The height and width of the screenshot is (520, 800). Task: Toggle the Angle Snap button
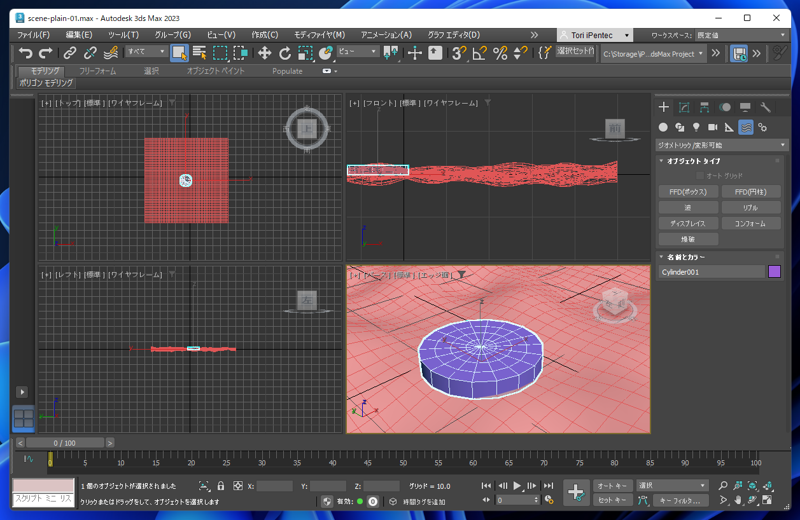[x=479, y=53]
